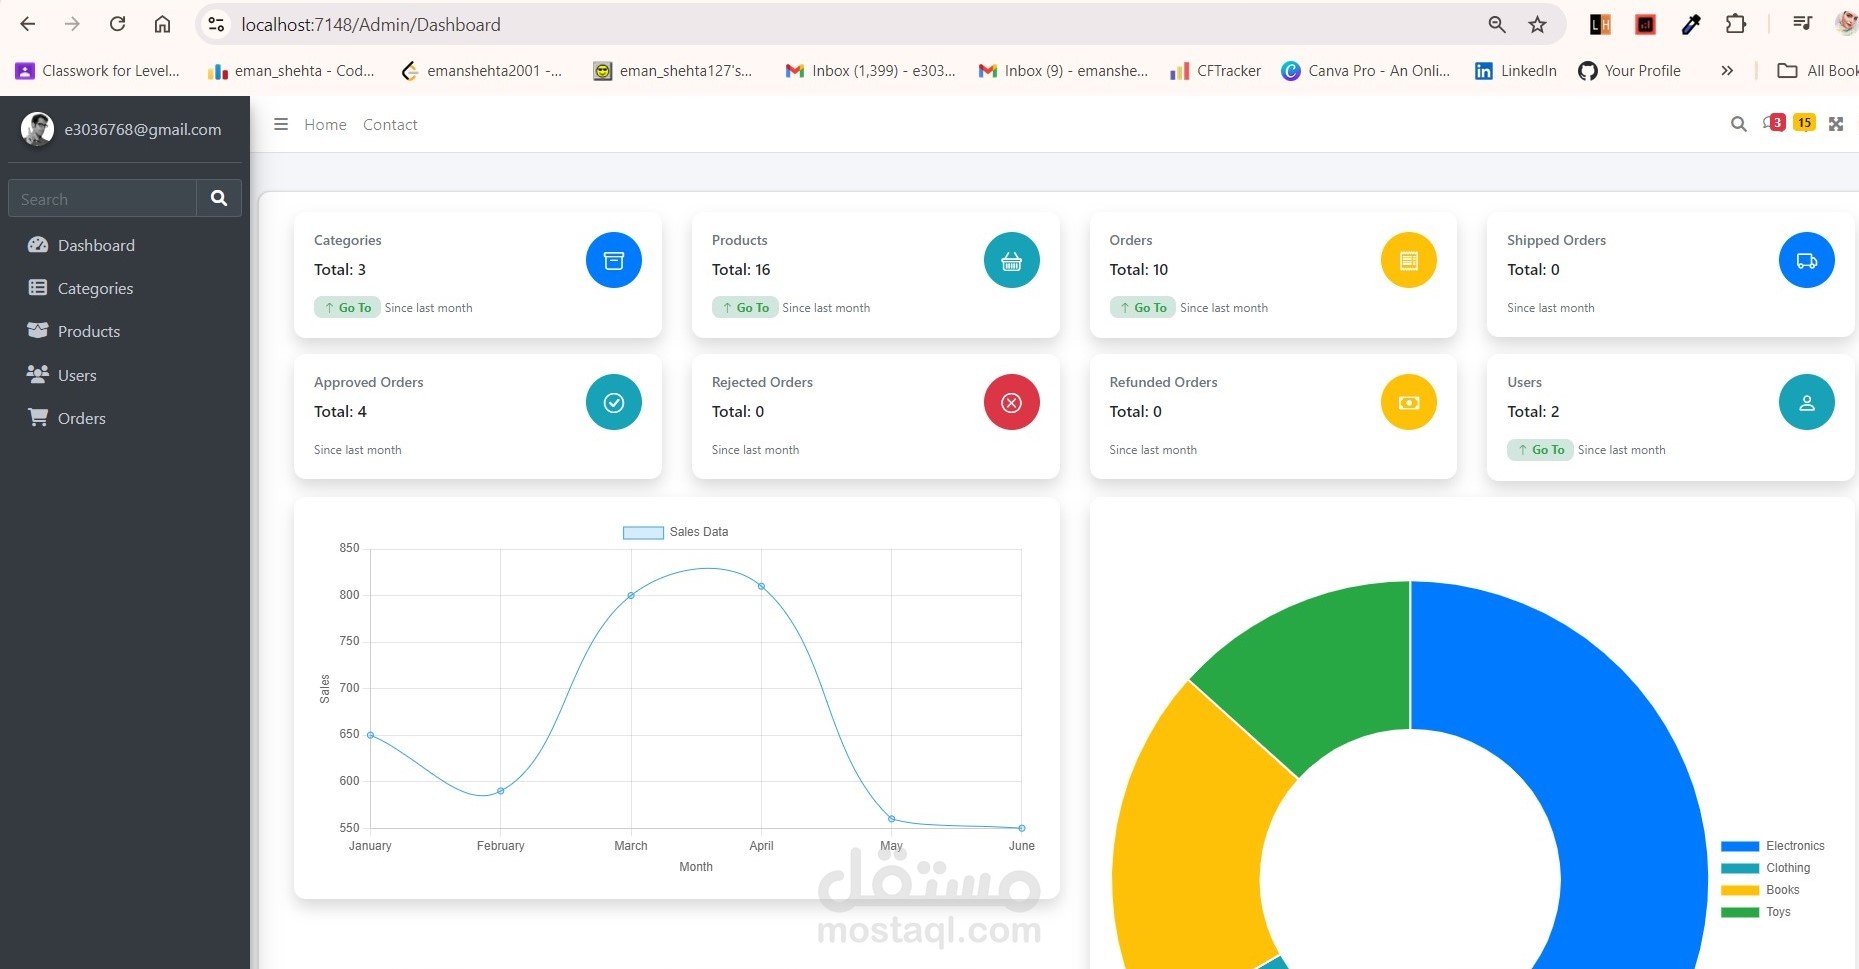Click the Categories box icon circle
This screenshot has height=969, width=1859.
(x=614, y=260)
